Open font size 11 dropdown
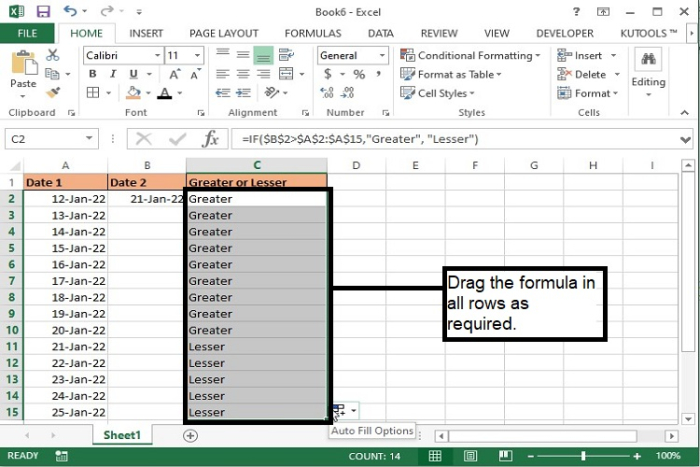700x467 pixels. pyautogui.click(x=197, y=55)
